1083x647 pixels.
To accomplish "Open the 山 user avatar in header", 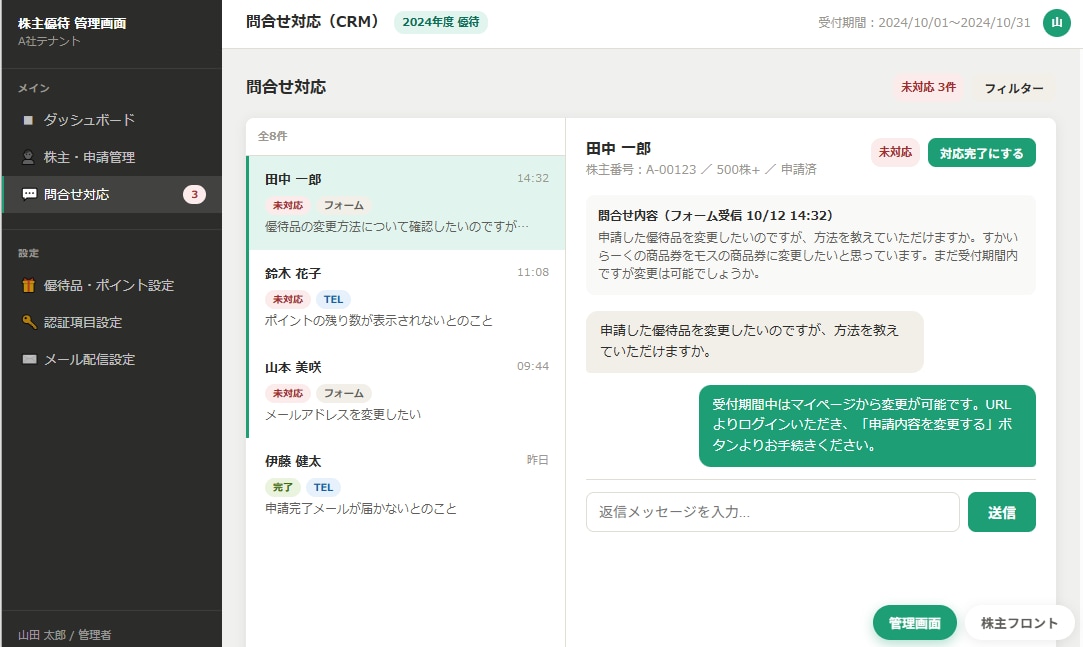I will (1056, 23).
